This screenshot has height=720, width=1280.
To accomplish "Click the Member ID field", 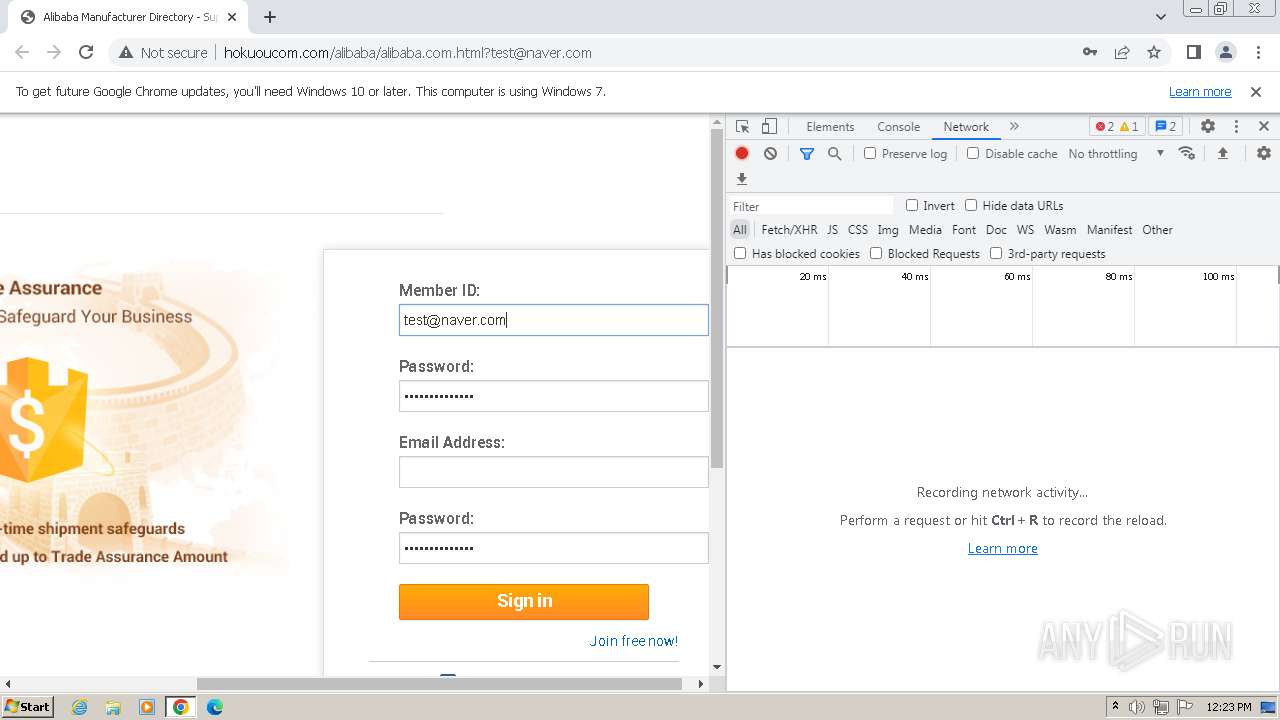I will point(553,320).
